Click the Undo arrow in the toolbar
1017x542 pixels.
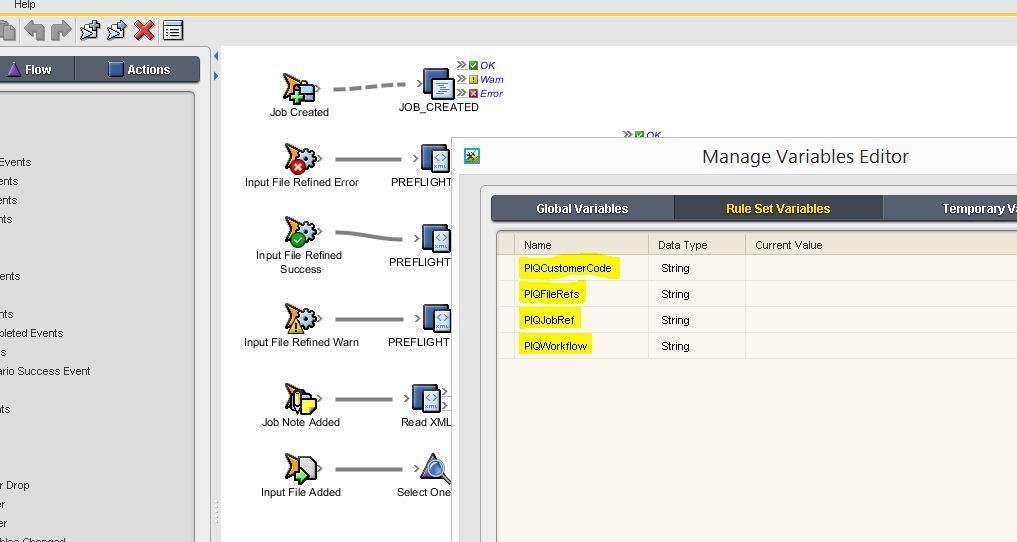coord(34,30)
